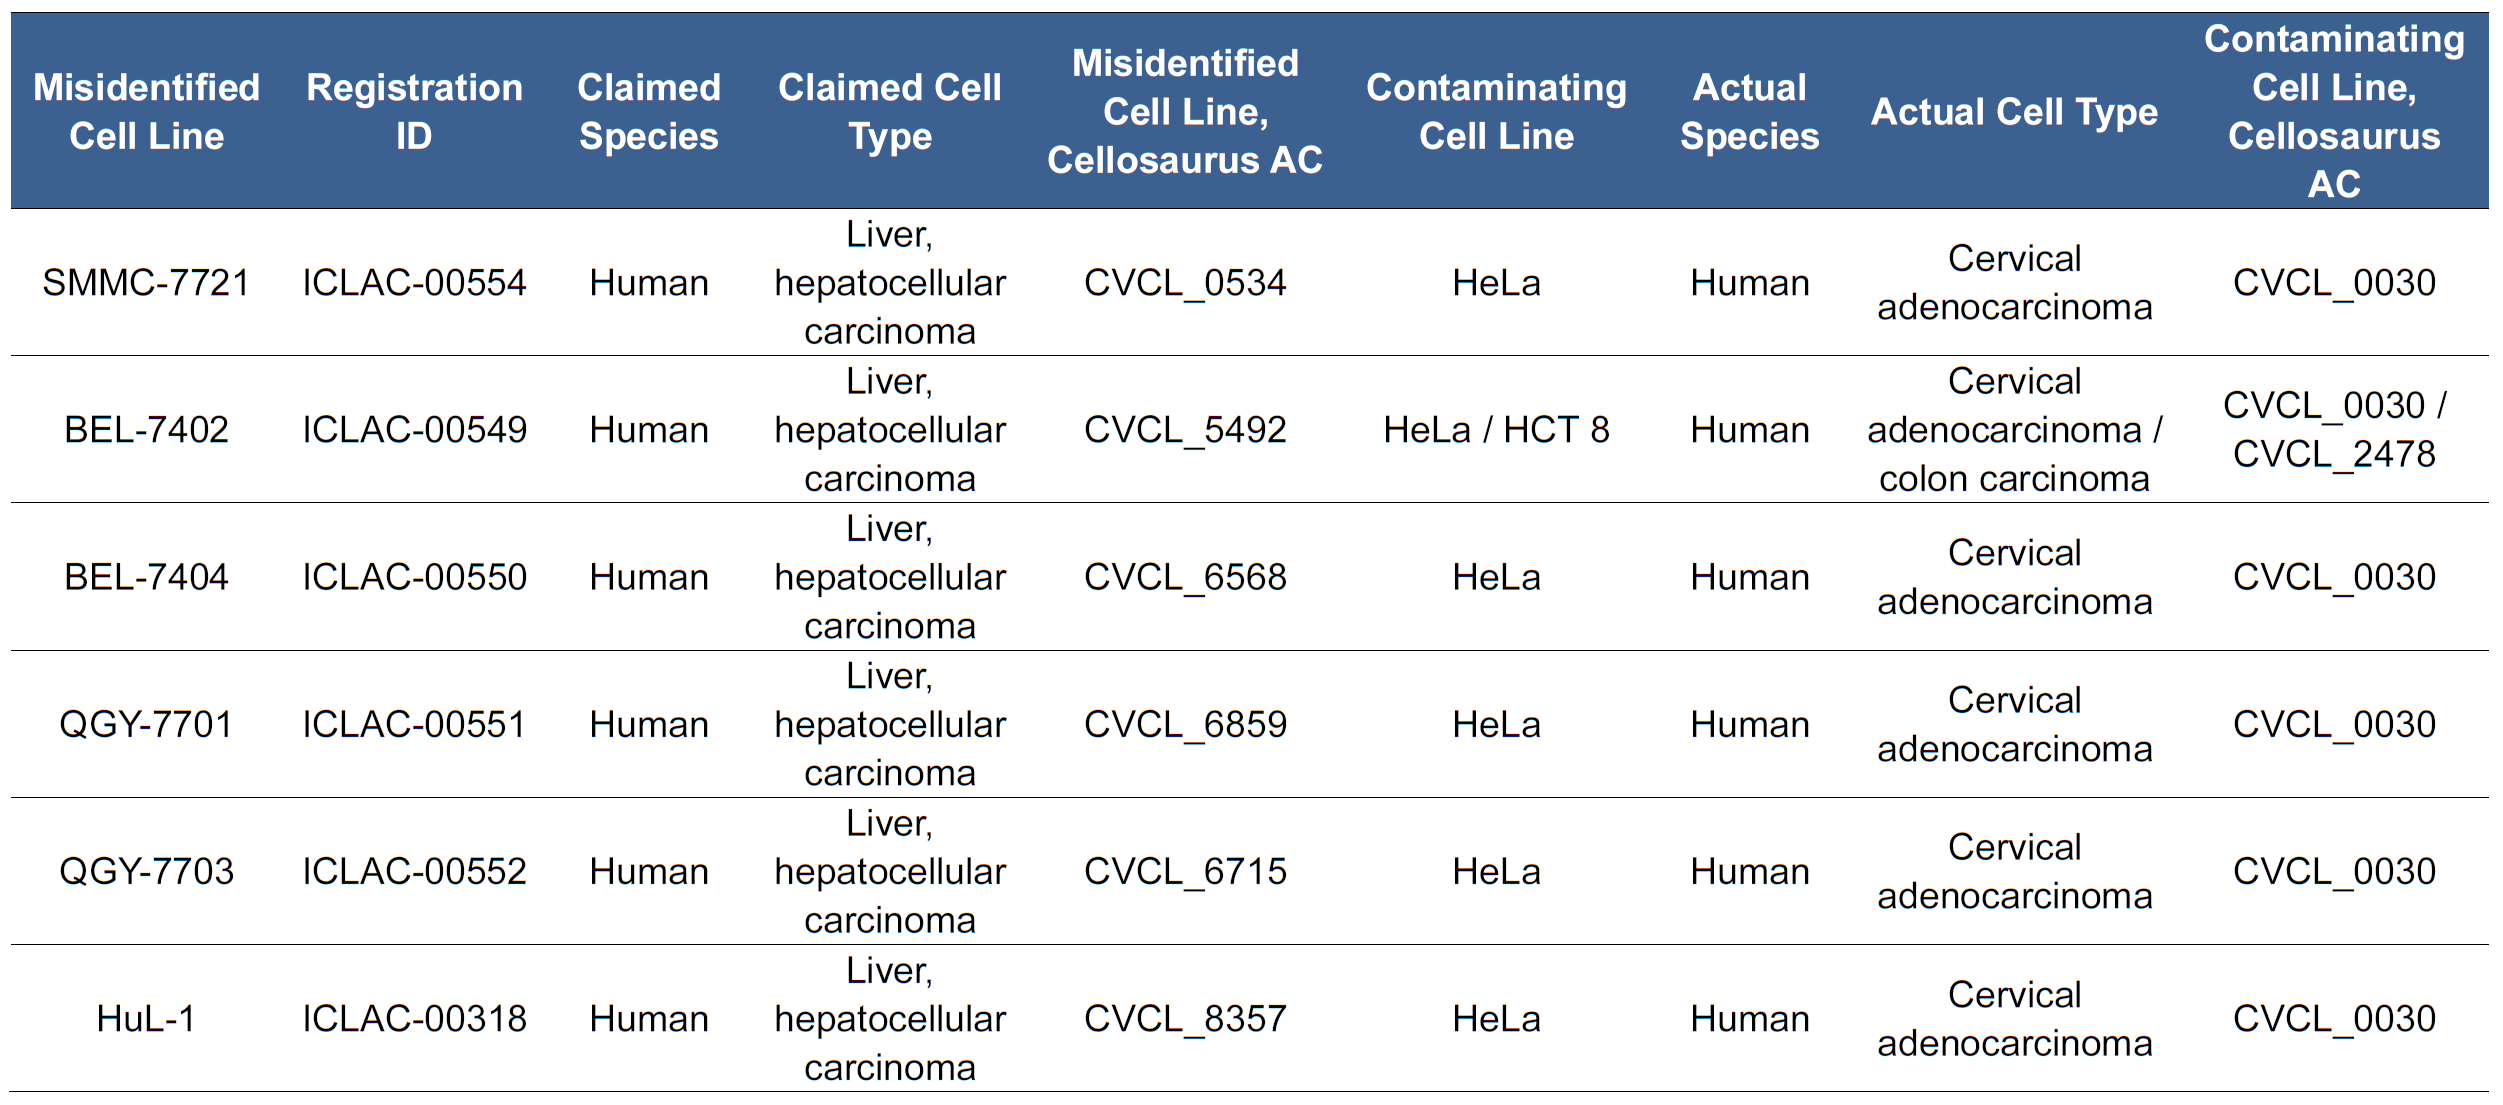Select the HeLa / HCT 8 cell
2503x1105 pixels.
[x=1496, y=430]
